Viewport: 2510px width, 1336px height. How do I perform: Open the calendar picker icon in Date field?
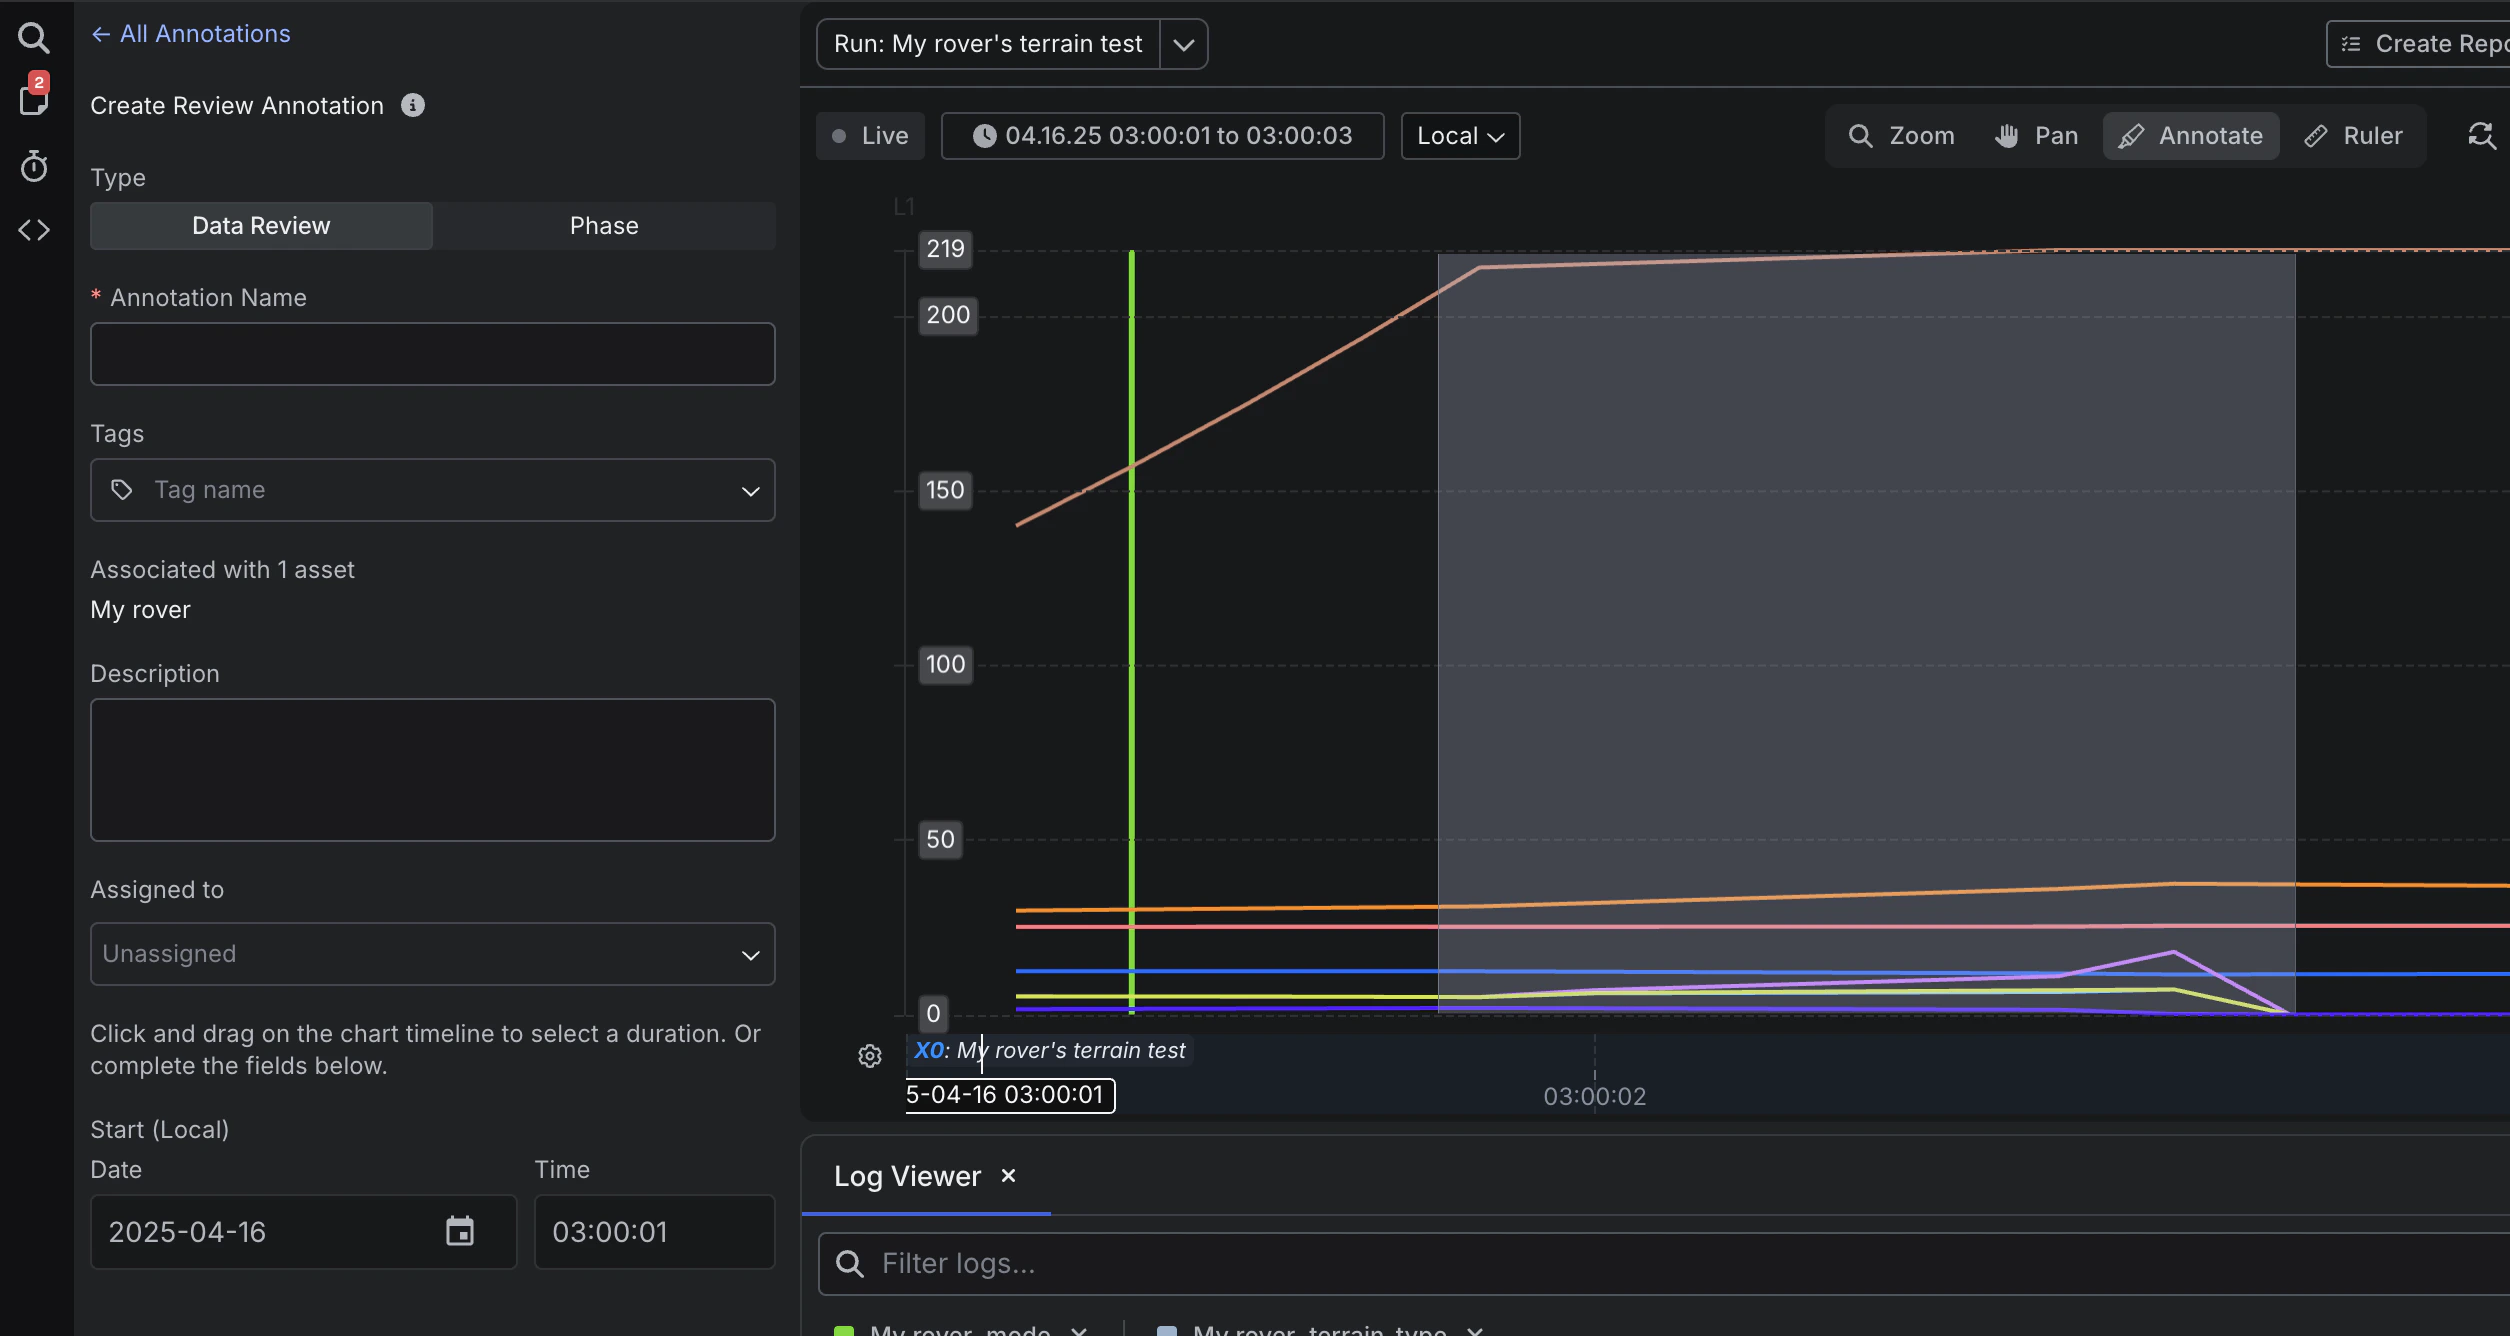click(460, 1231)
